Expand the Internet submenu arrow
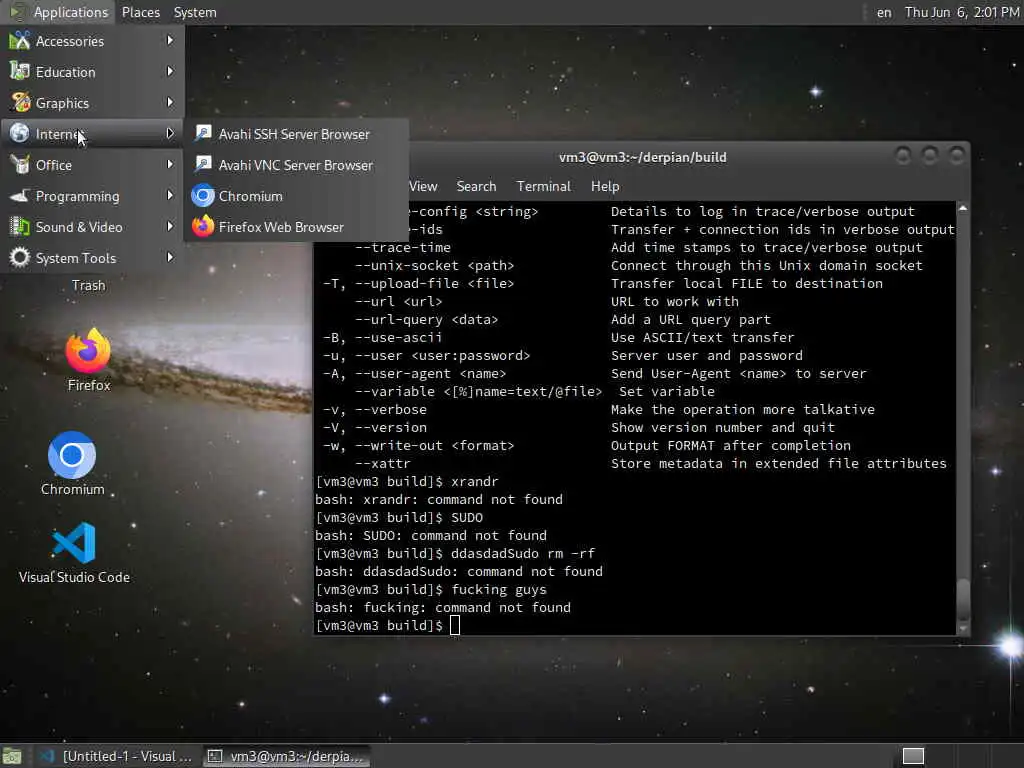1024x768 pixels. pos(170,133)
